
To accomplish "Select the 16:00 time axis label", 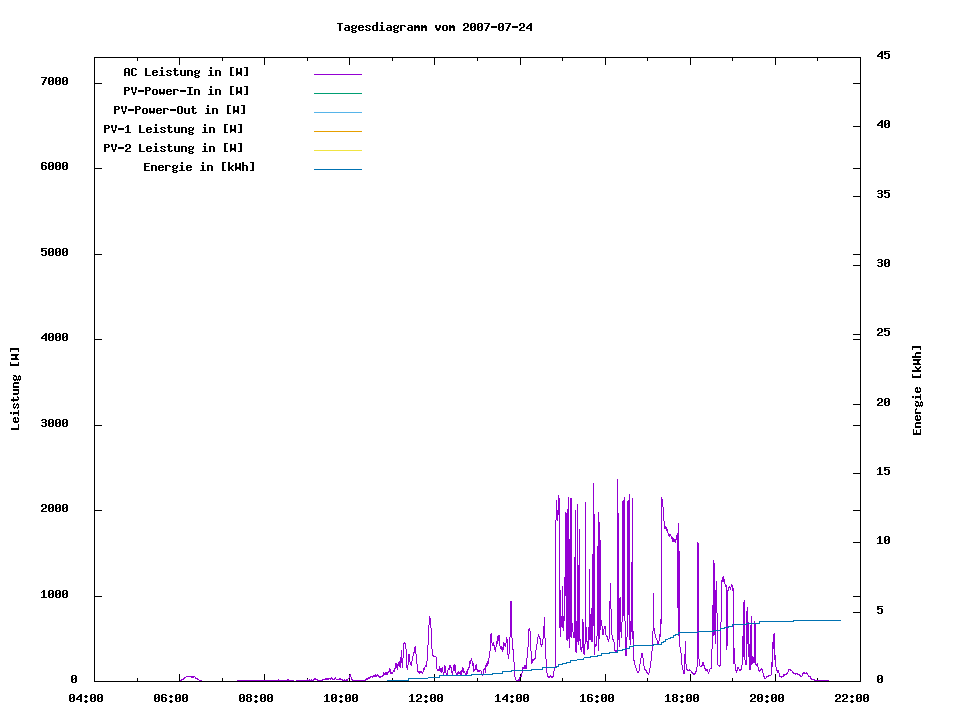I will point(596,699).
